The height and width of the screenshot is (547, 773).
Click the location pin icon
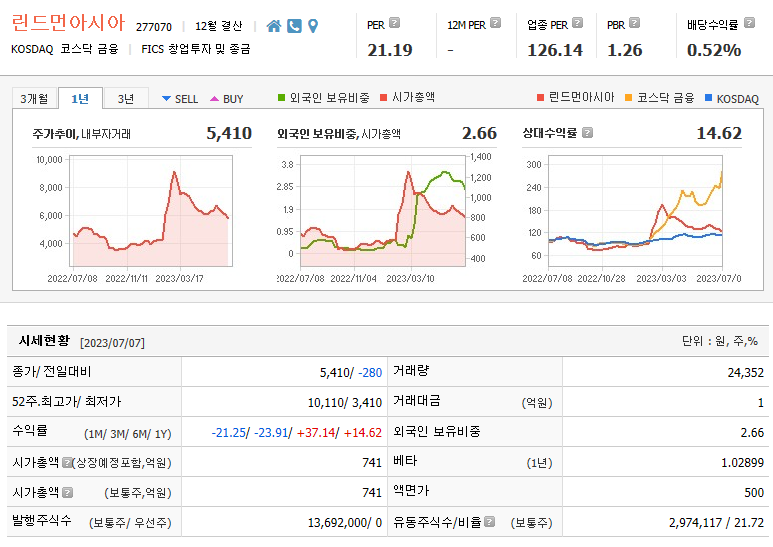click(313, 26)
